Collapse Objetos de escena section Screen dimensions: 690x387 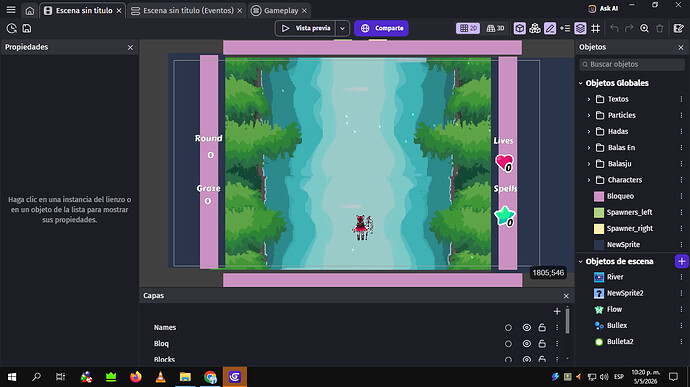tap(580, 262)
